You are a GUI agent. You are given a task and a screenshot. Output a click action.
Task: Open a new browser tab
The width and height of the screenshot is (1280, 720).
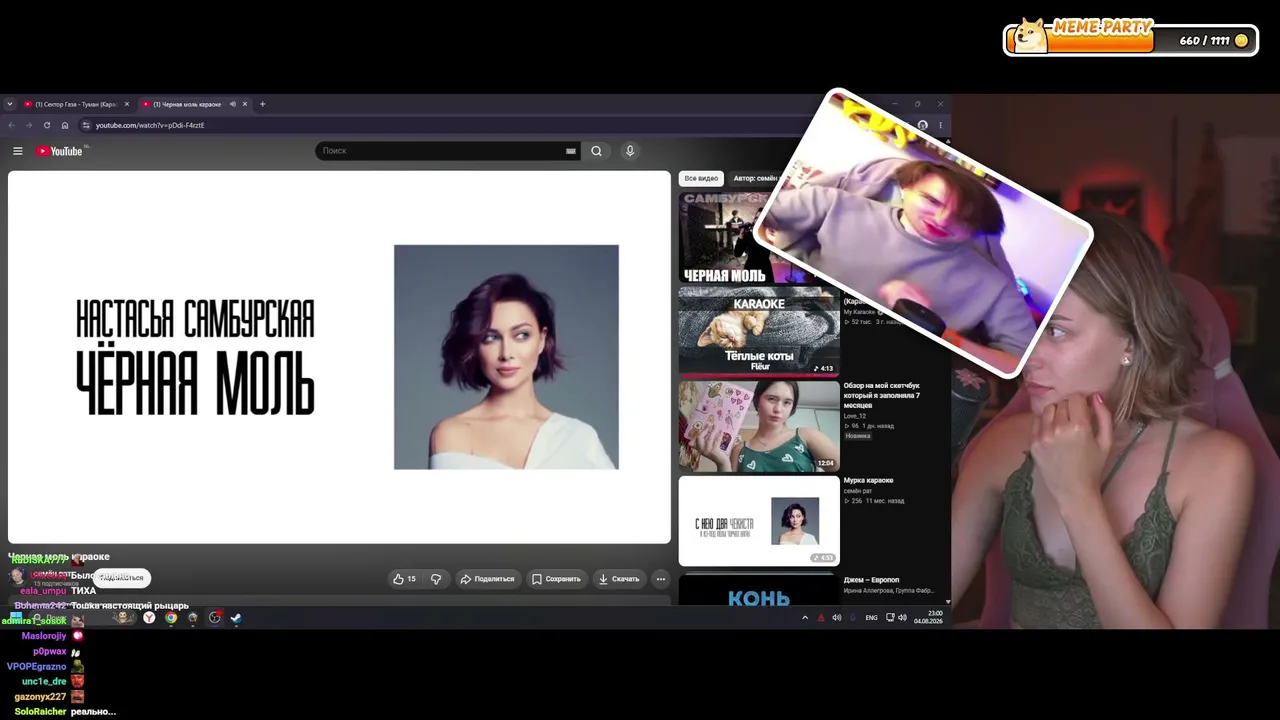[x=263, y=104]
